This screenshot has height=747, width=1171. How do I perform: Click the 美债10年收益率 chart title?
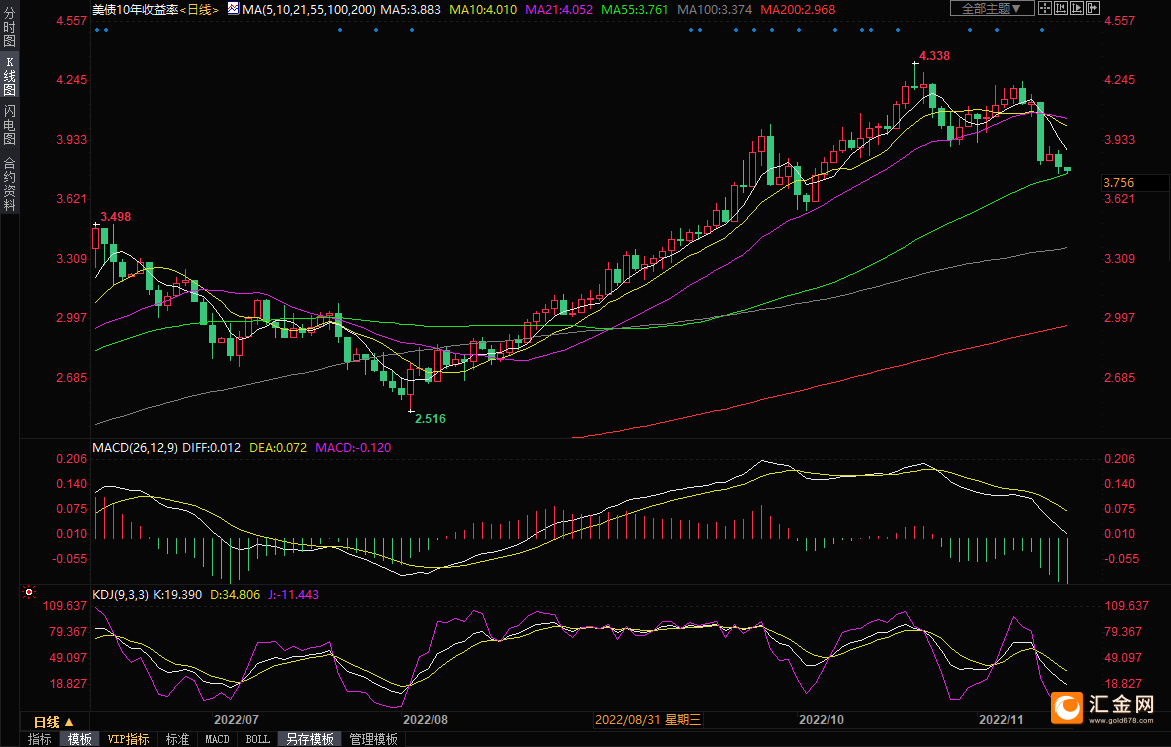tap(135, 10)
